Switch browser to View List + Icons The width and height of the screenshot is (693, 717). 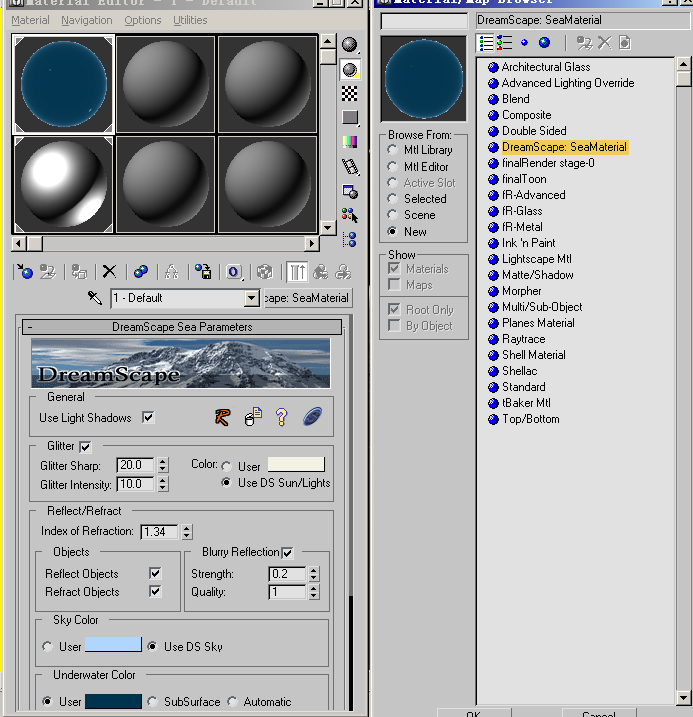tap(505, 43)
